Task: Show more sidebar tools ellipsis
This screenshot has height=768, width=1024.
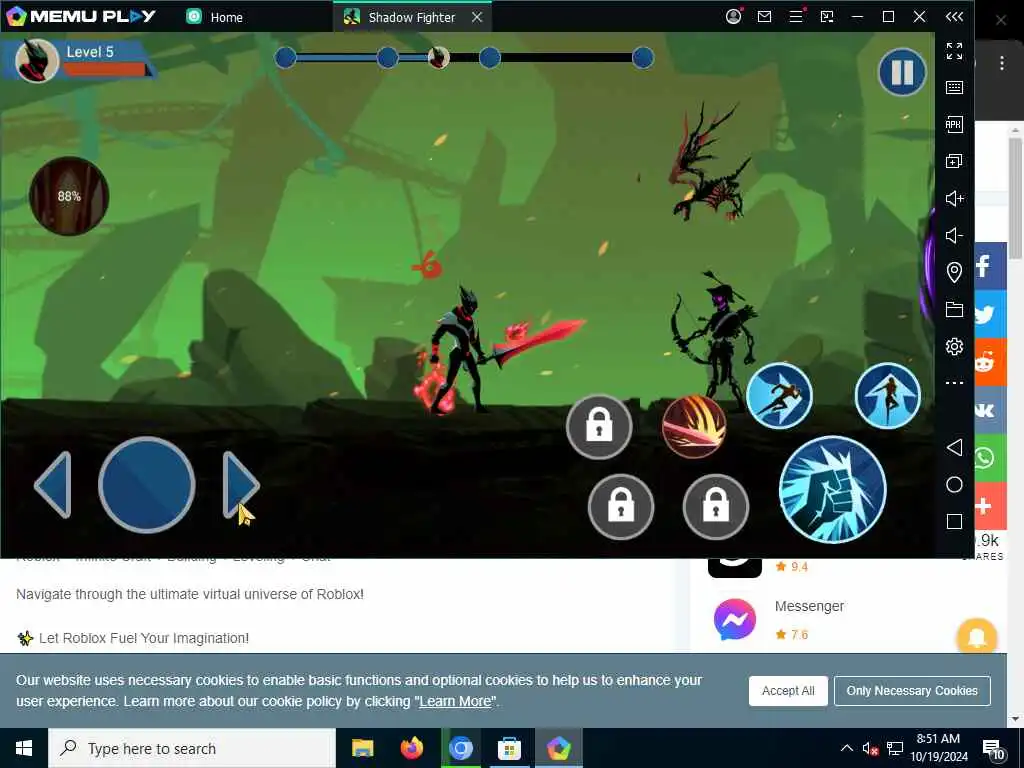Action: [954, 383]
